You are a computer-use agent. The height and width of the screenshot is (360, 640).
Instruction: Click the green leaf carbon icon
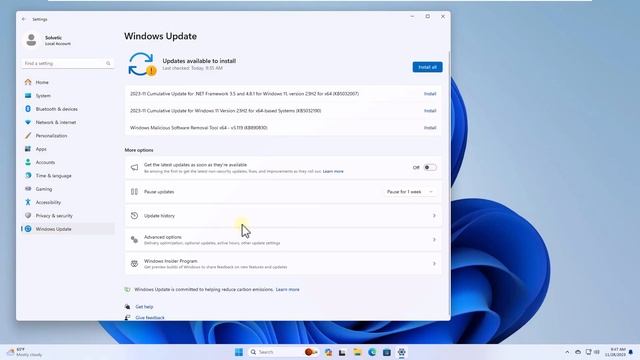(x=127, y=289)
